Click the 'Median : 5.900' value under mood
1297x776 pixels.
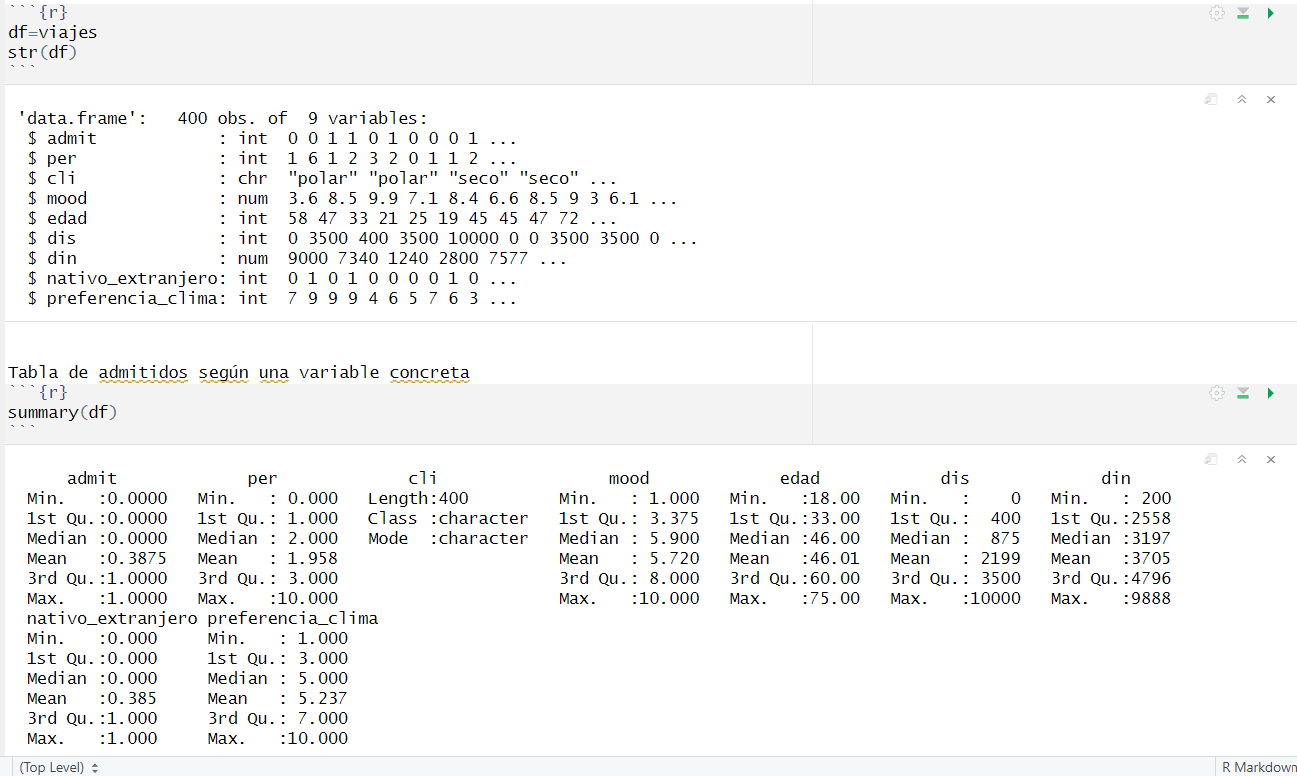[629, 538]
